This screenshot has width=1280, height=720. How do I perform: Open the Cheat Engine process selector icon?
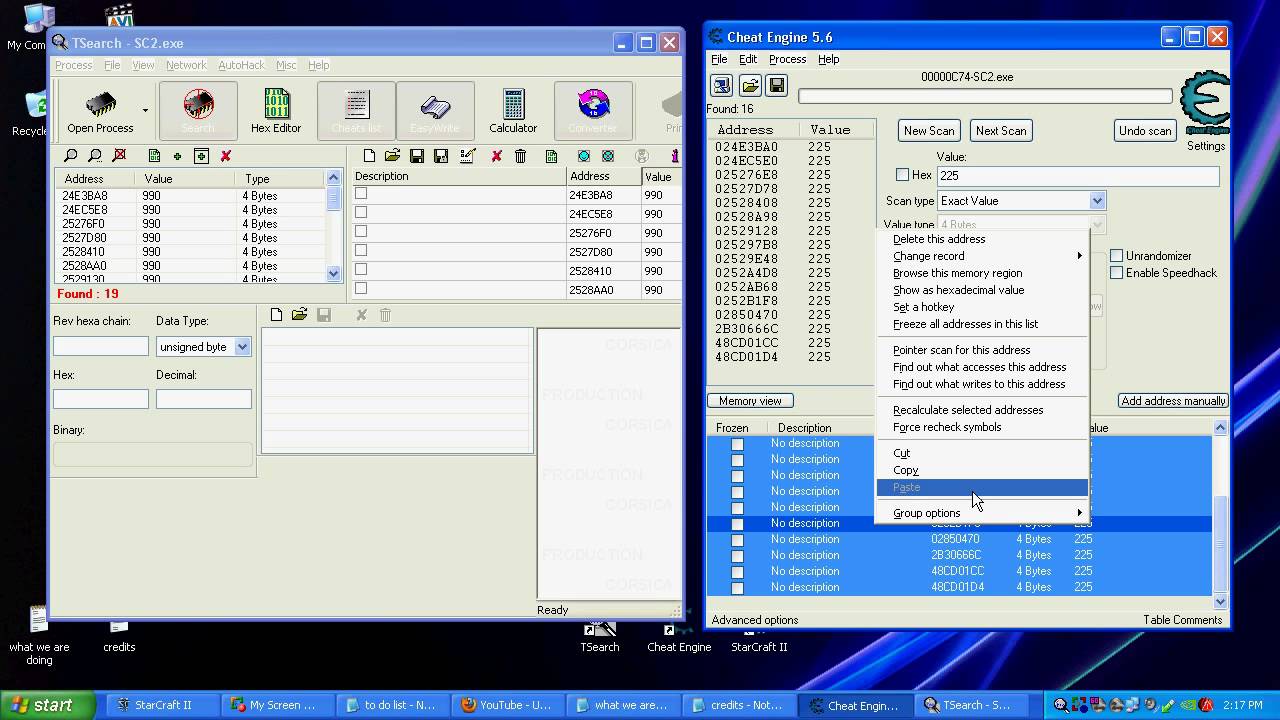[x=722, y=86]
